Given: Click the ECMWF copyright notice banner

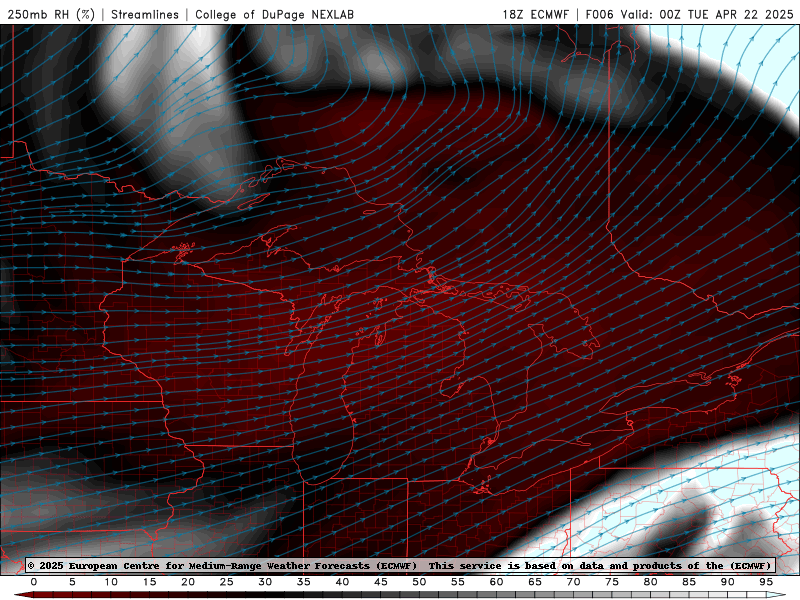Looking at the screenshot, I should click(x=399, y=565).
